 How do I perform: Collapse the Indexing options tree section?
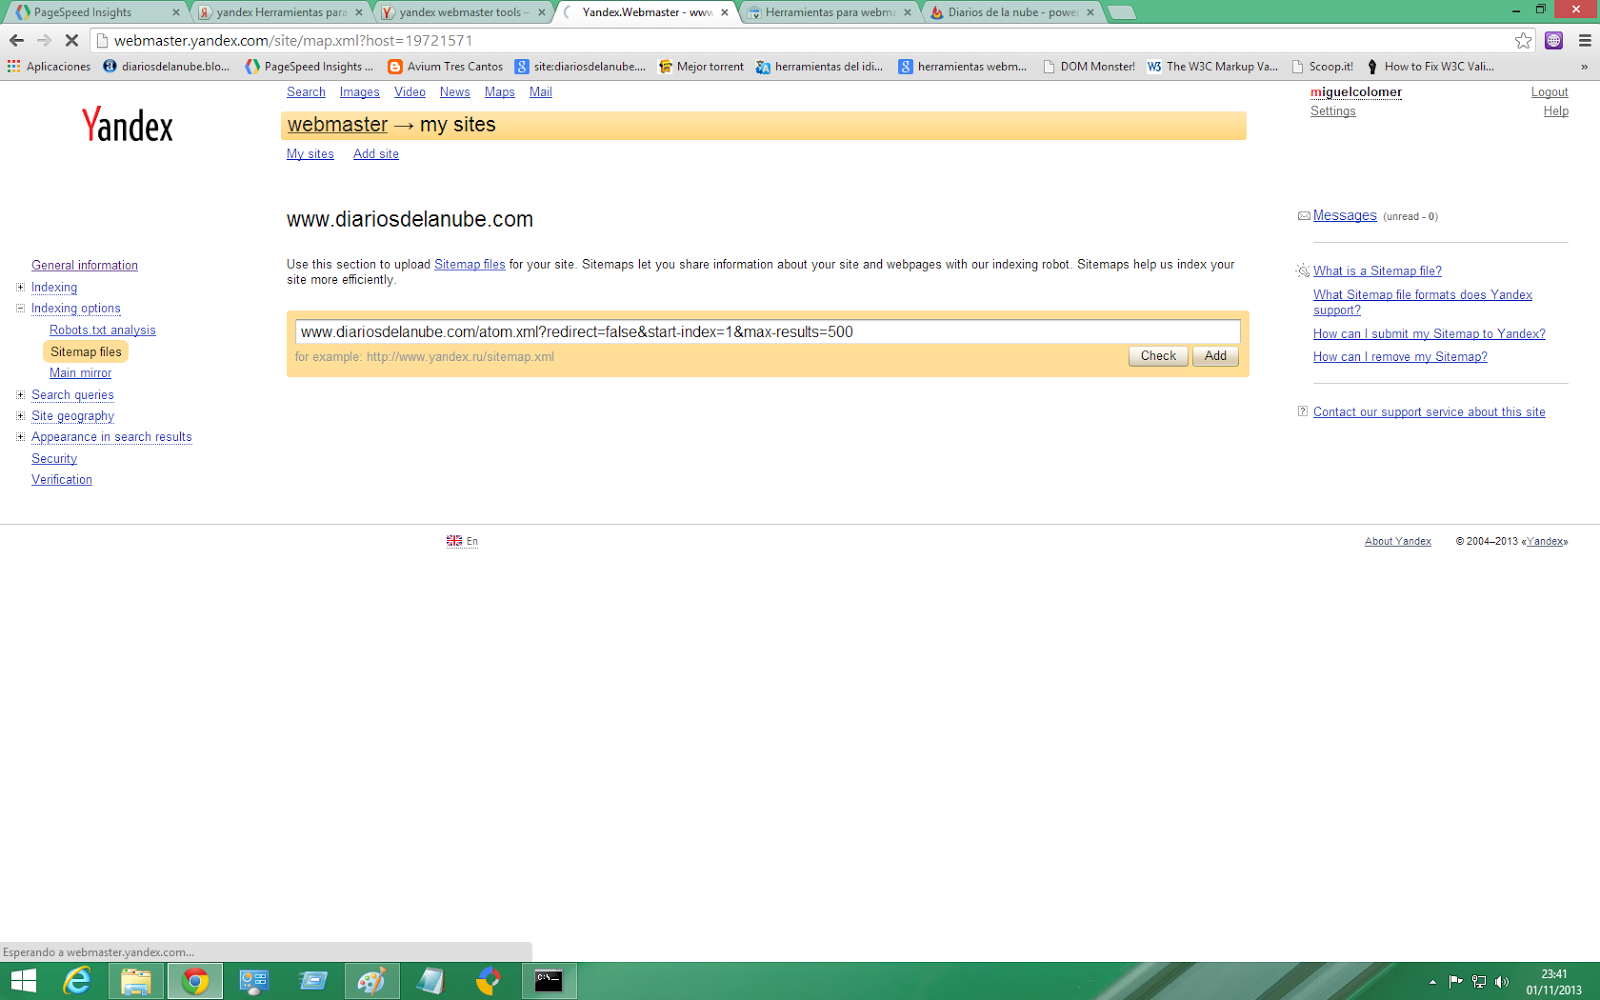tap(20, 308)
